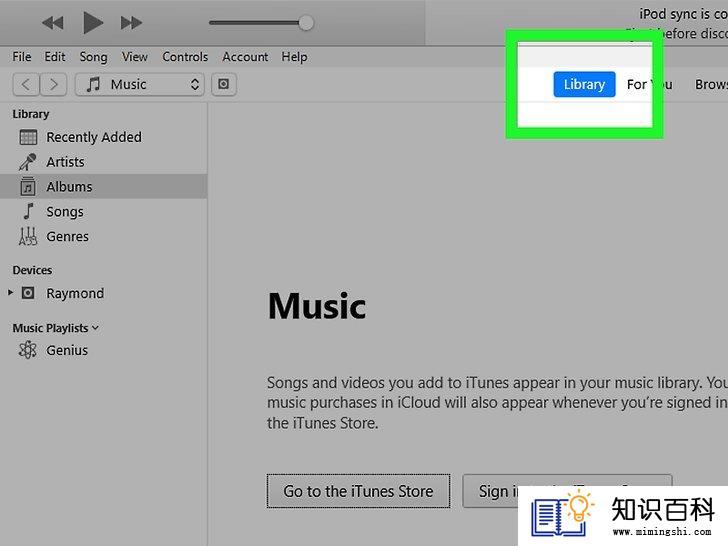
Task: Click the Sign in to the iTunes Store button
Action: (x=567, y=491)
